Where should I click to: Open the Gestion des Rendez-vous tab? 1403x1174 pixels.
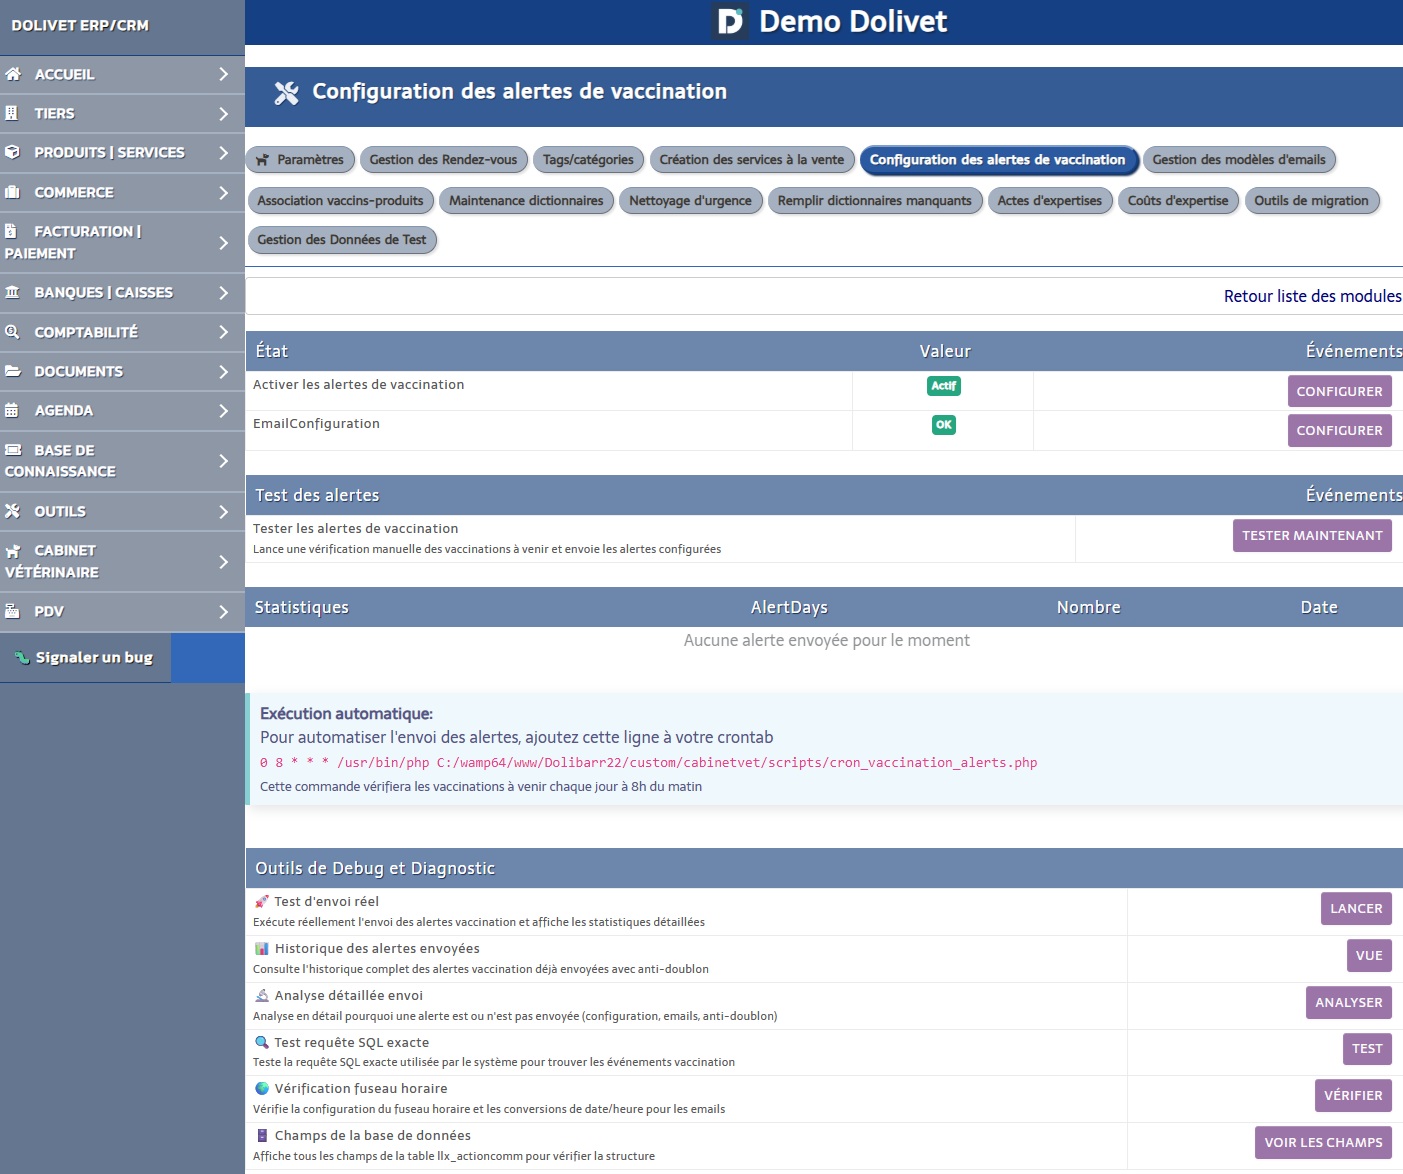[x=443, y=160]
